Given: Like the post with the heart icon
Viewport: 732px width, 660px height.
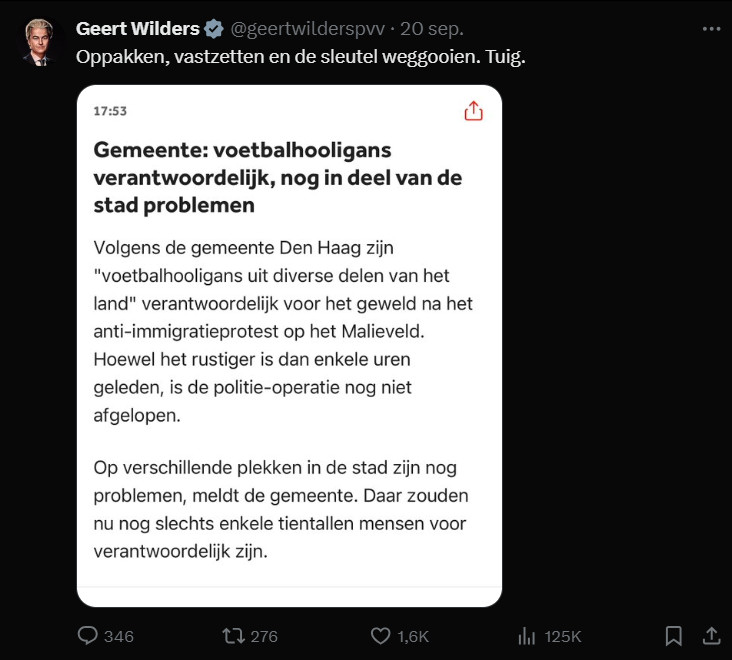Looking at the screenshot, I should [380, 636].
